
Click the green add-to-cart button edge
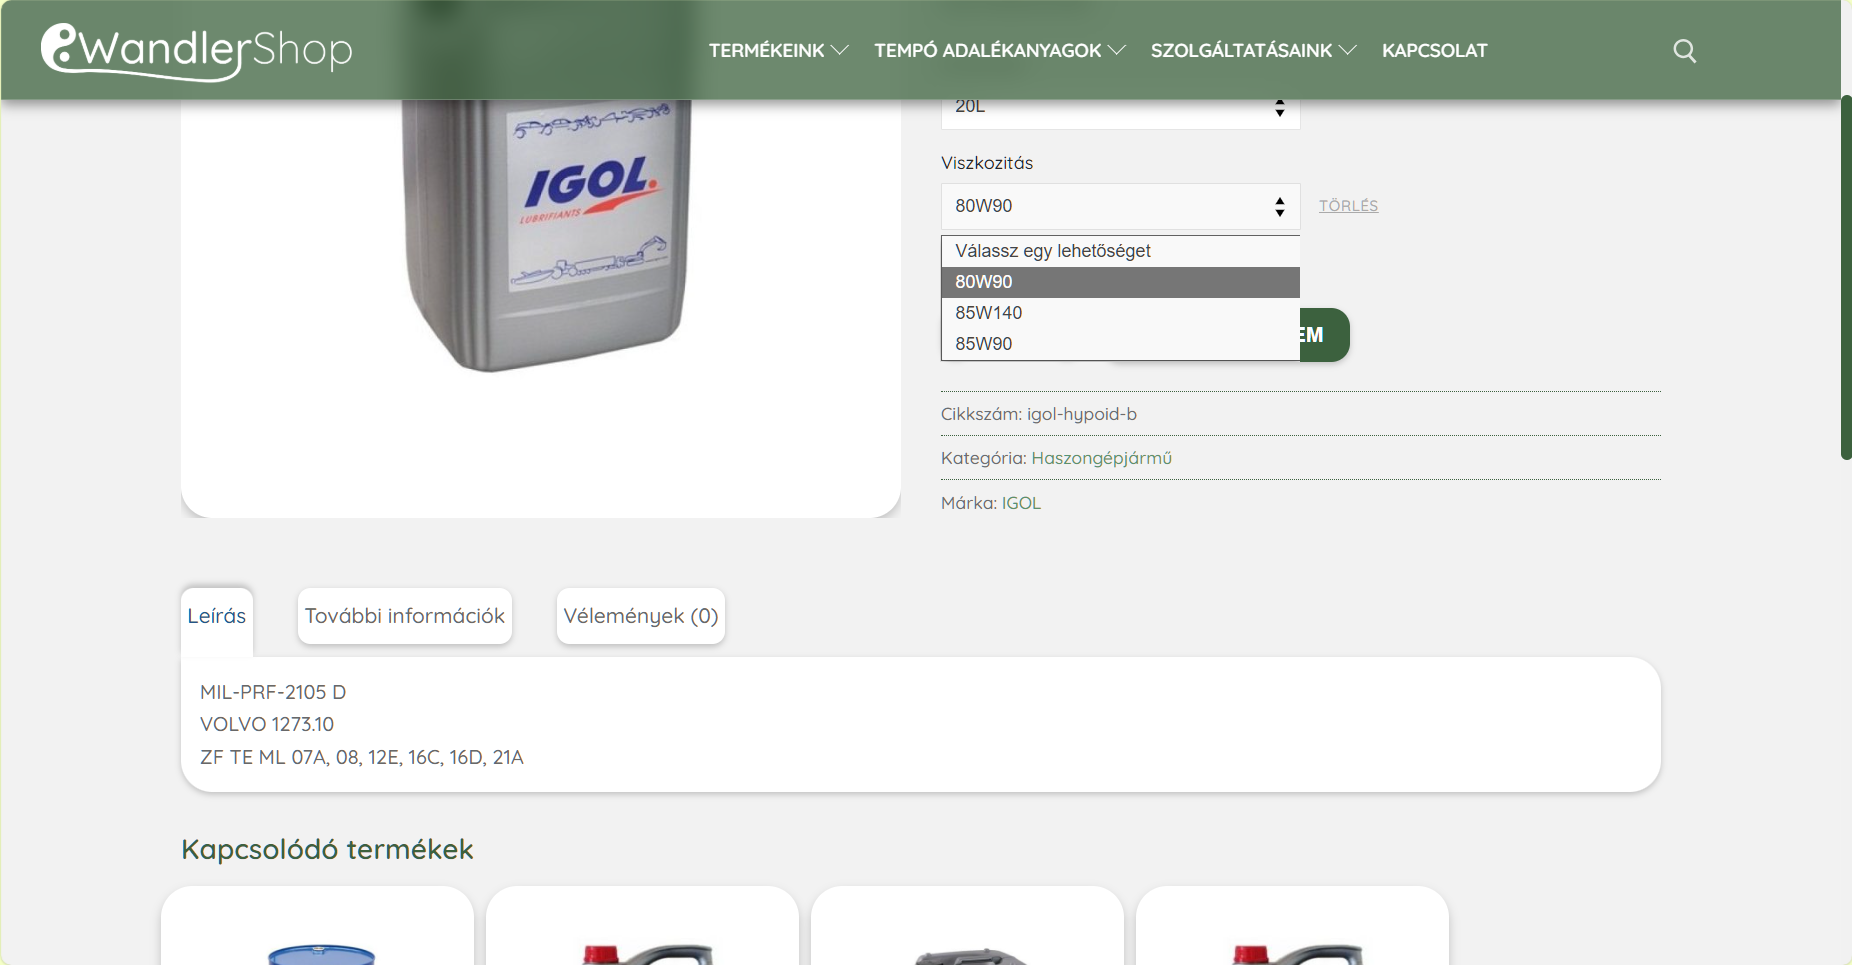point(1325,335)
